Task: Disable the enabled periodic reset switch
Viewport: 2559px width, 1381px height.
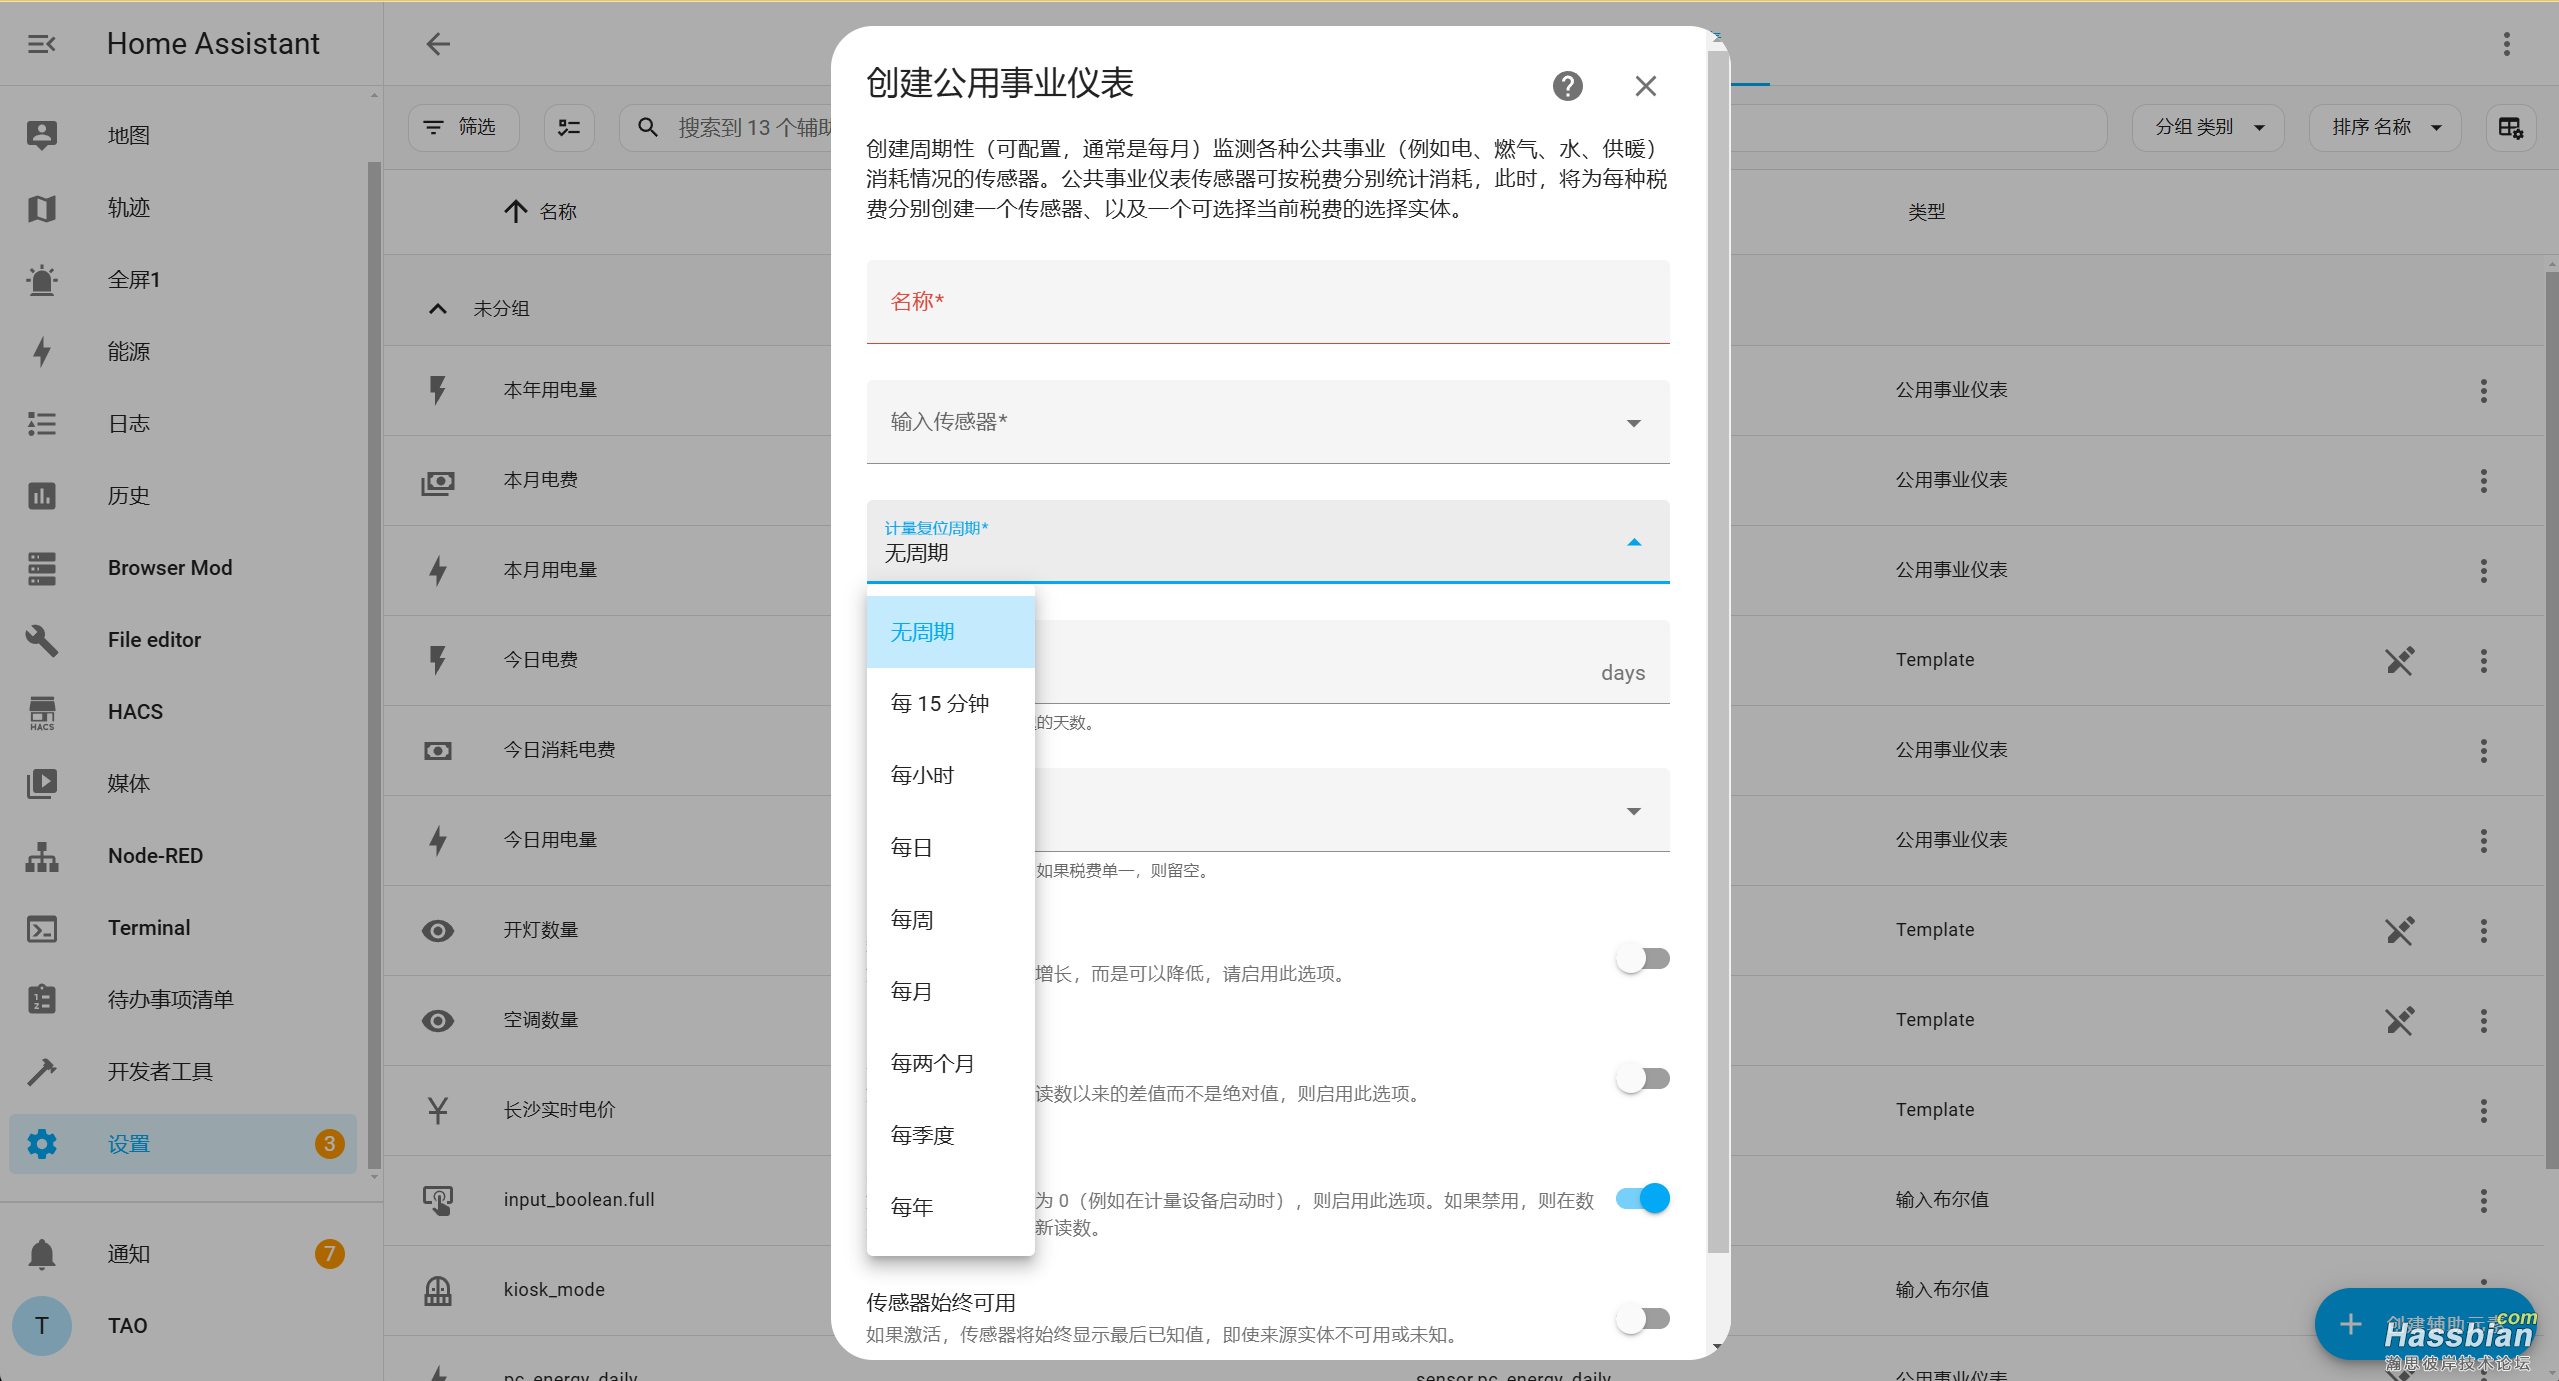Action: [x=1642, y=1198]
